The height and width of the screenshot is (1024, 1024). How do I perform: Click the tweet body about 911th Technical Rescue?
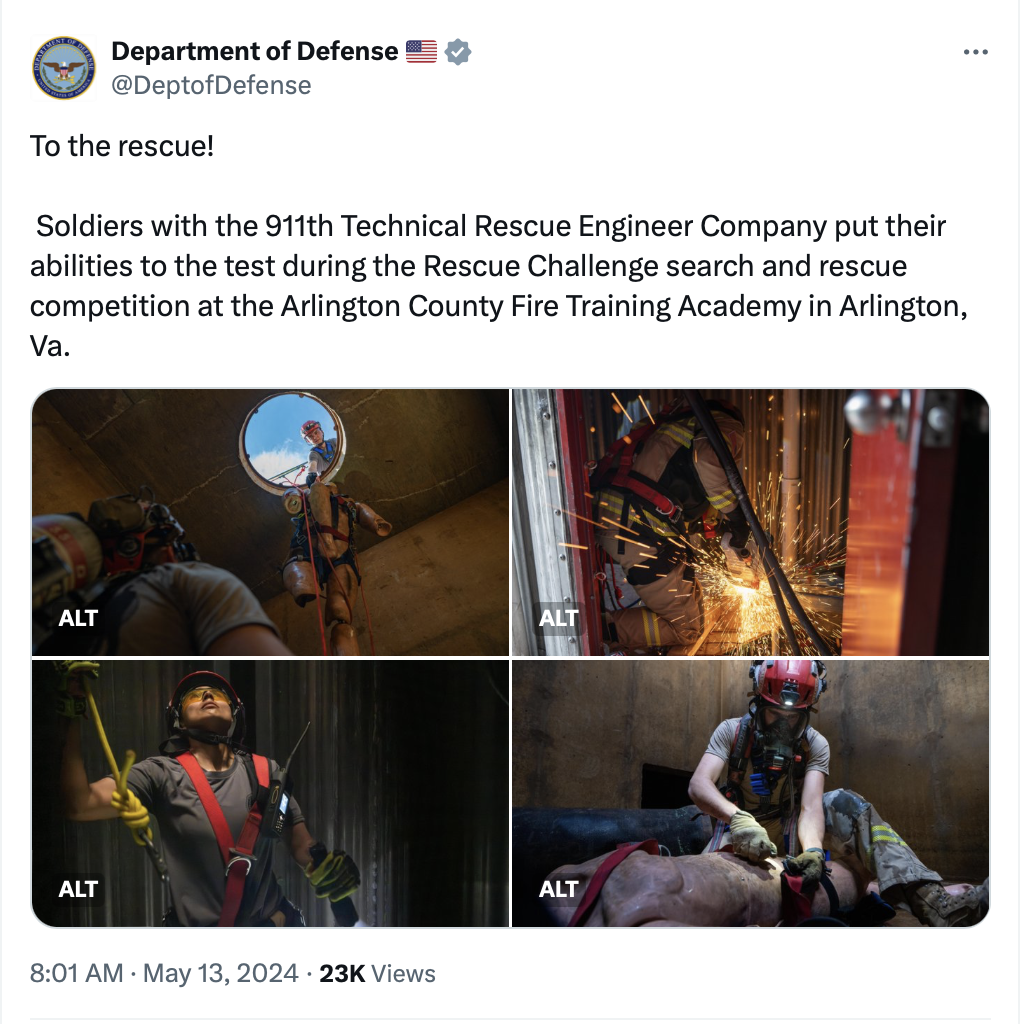(x=499, y=285)
